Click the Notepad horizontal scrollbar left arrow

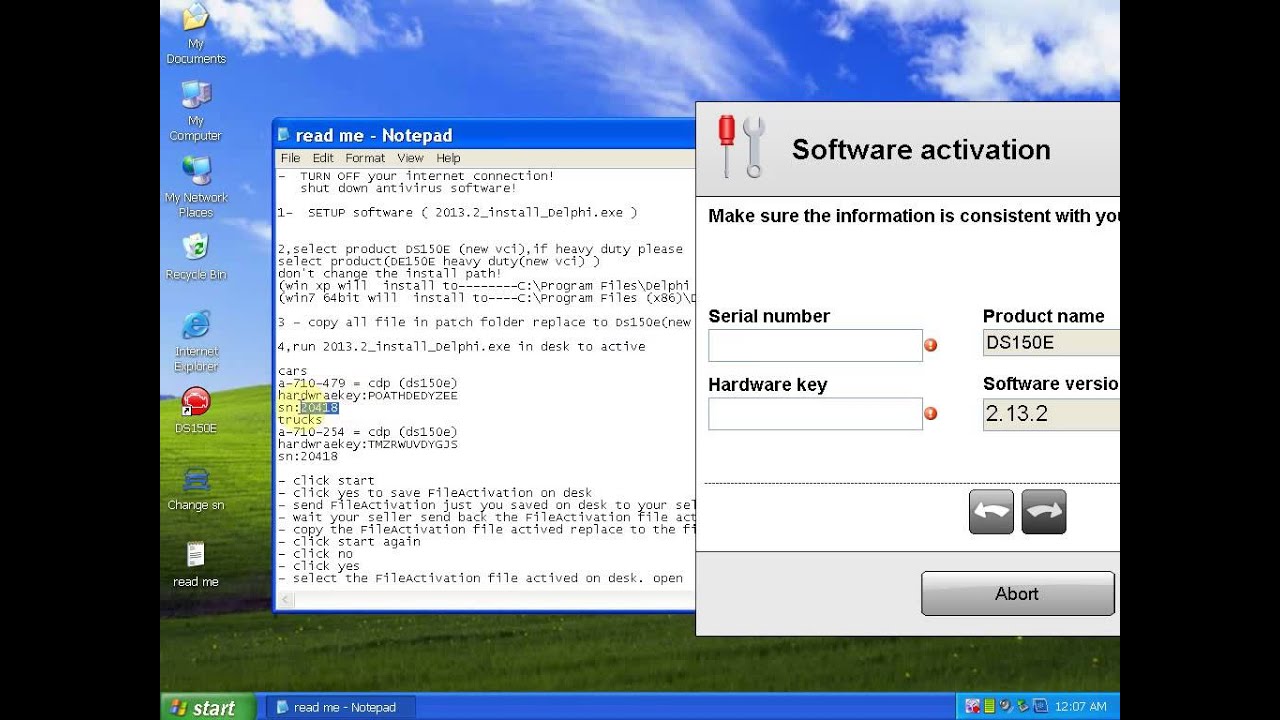pyautogui.click(x=285, y=600)
